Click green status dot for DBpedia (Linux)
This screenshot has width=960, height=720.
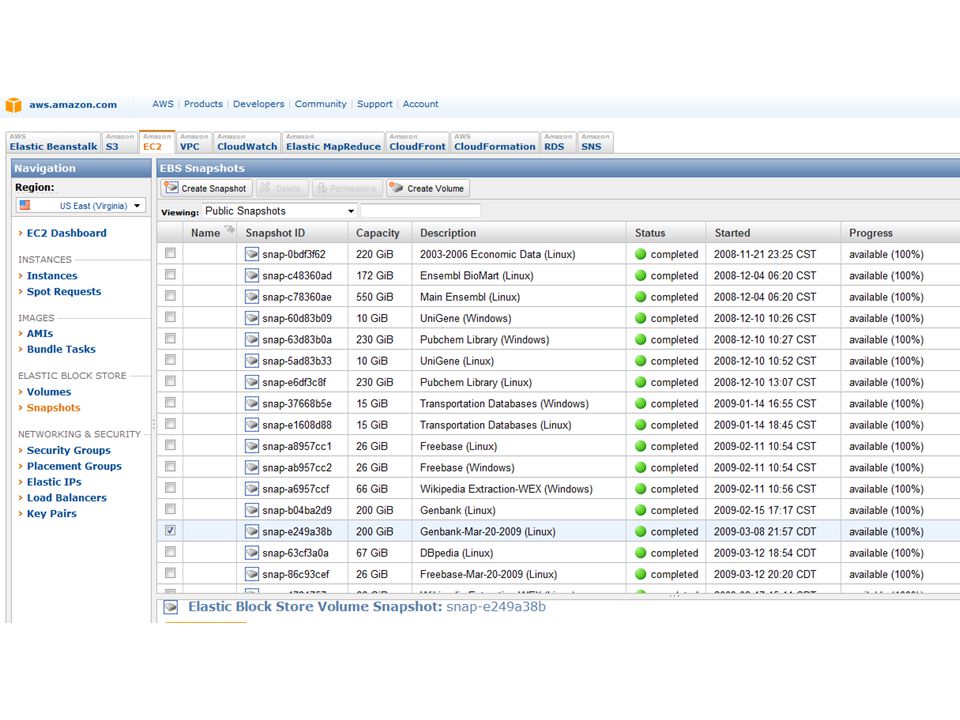point(640,553)
